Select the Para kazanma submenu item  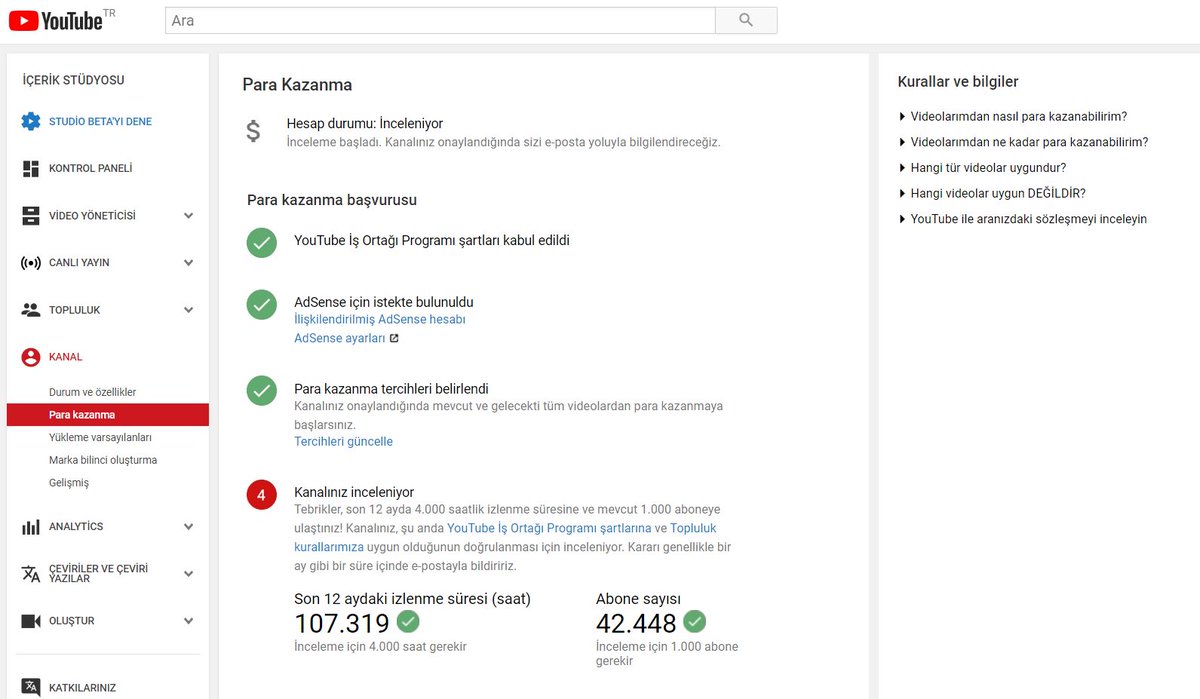pos(108,415)
